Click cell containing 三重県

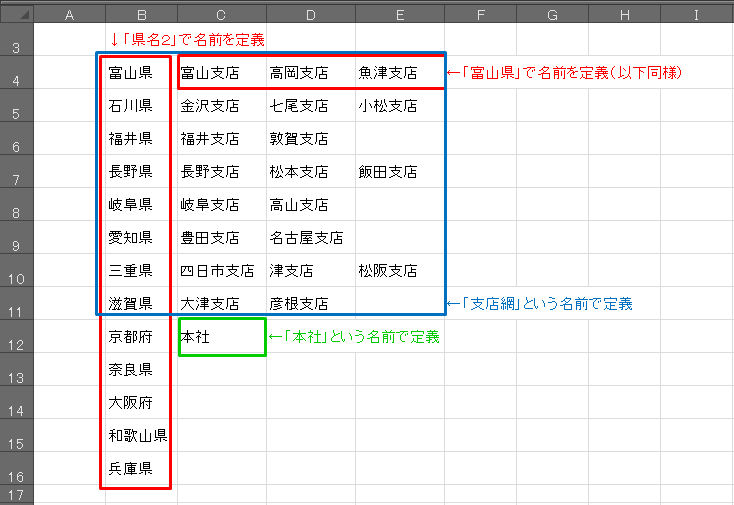(141, 271)
